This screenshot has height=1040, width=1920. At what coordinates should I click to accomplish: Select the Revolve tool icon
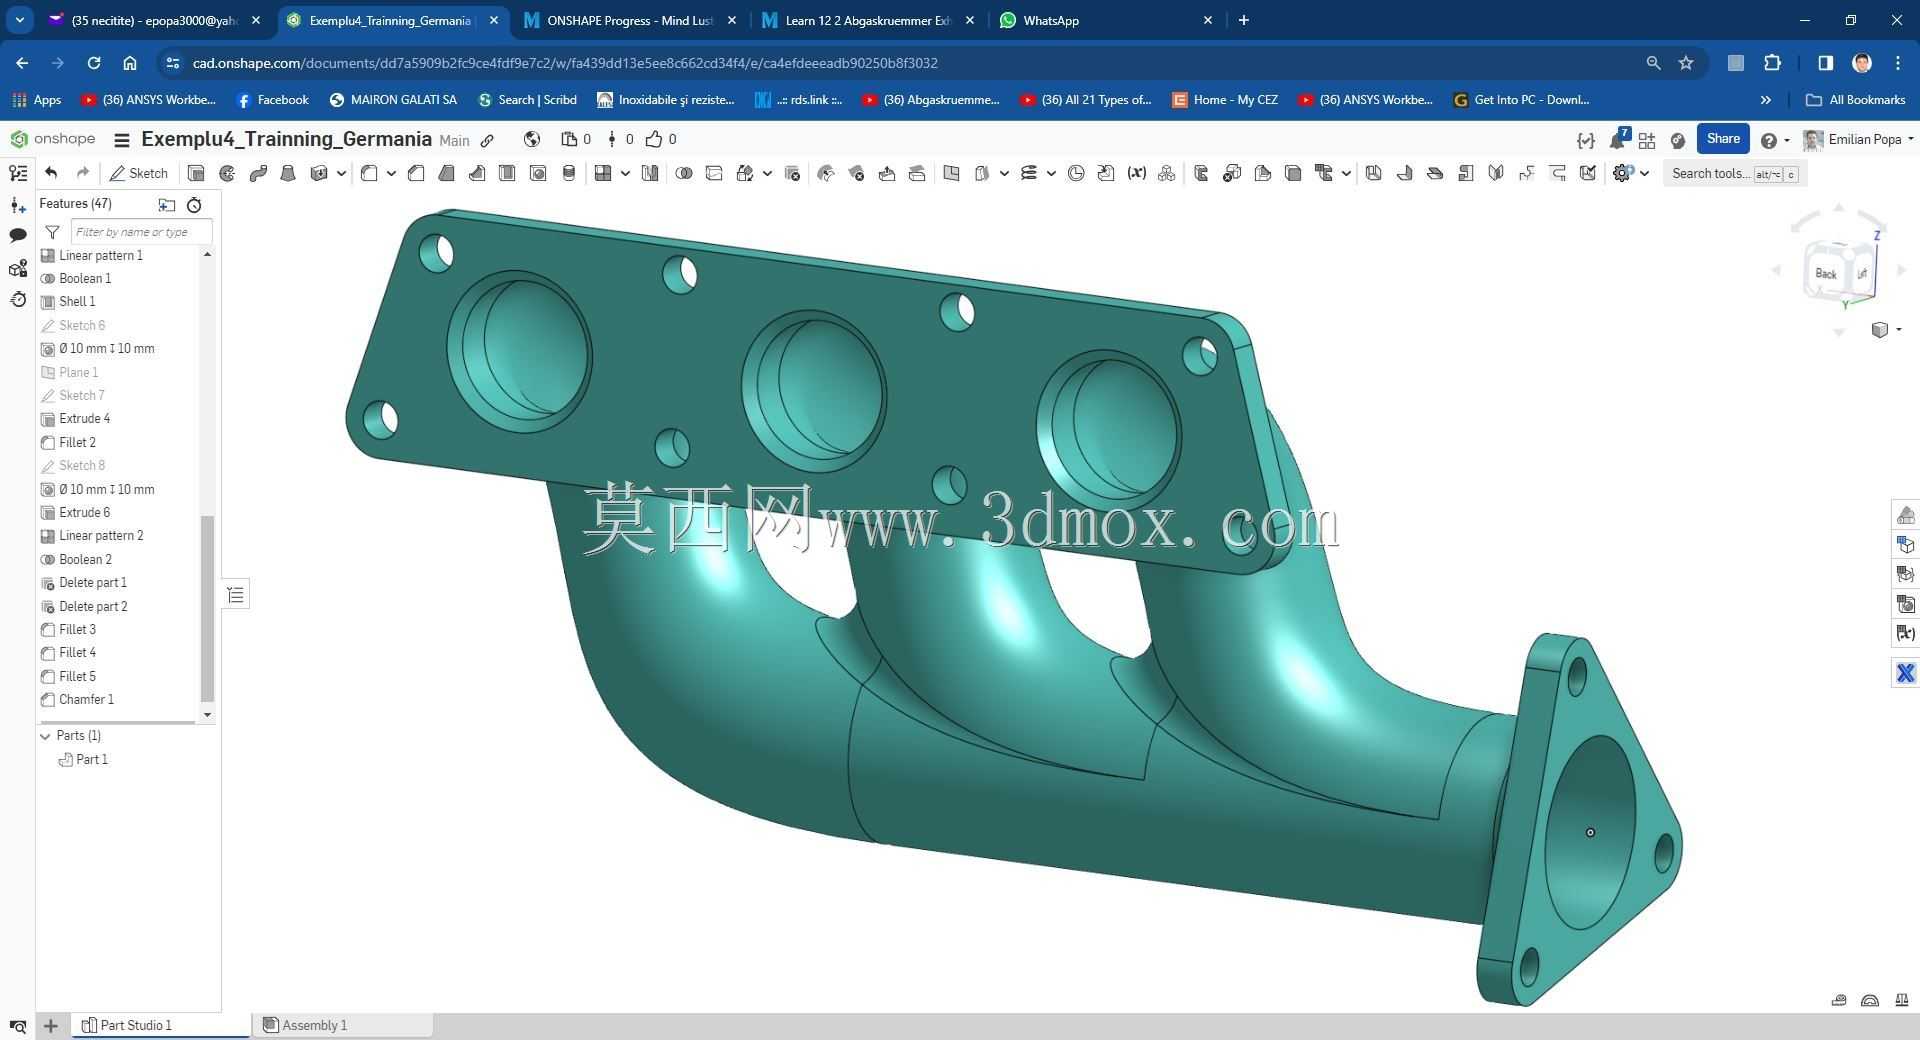pyautogui.click(x=227, y=173)
